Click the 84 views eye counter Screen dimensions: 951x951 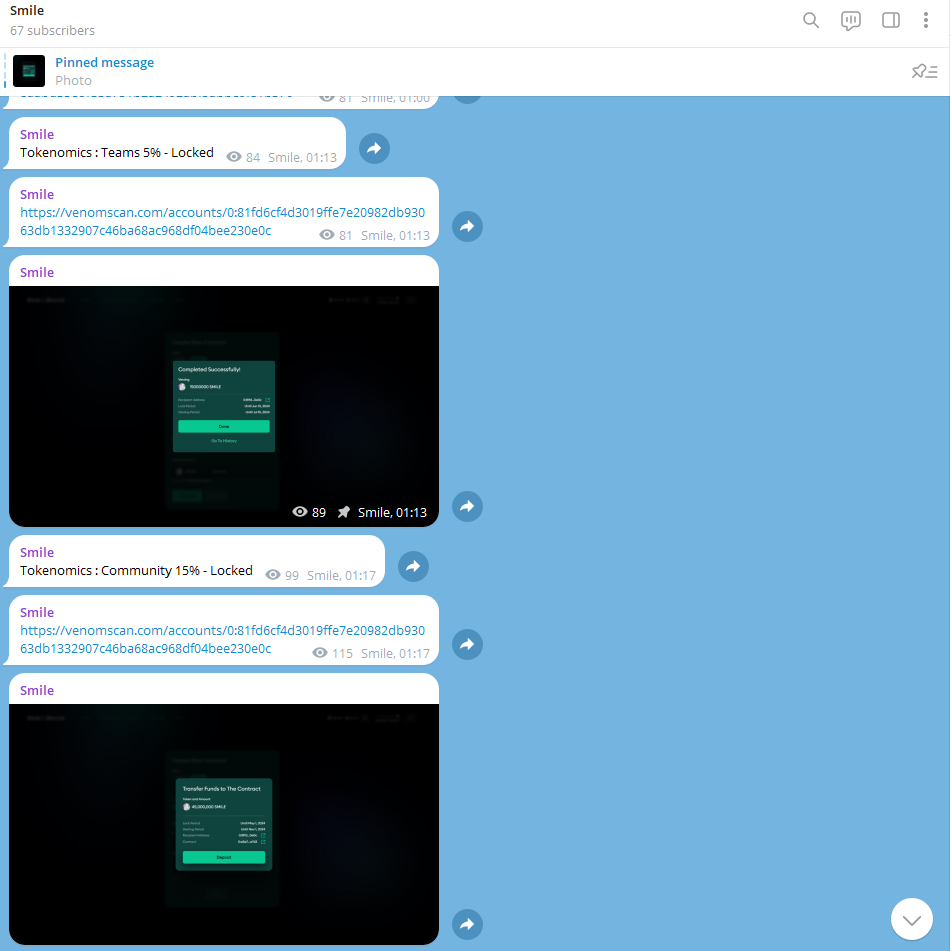pos(243,157)
